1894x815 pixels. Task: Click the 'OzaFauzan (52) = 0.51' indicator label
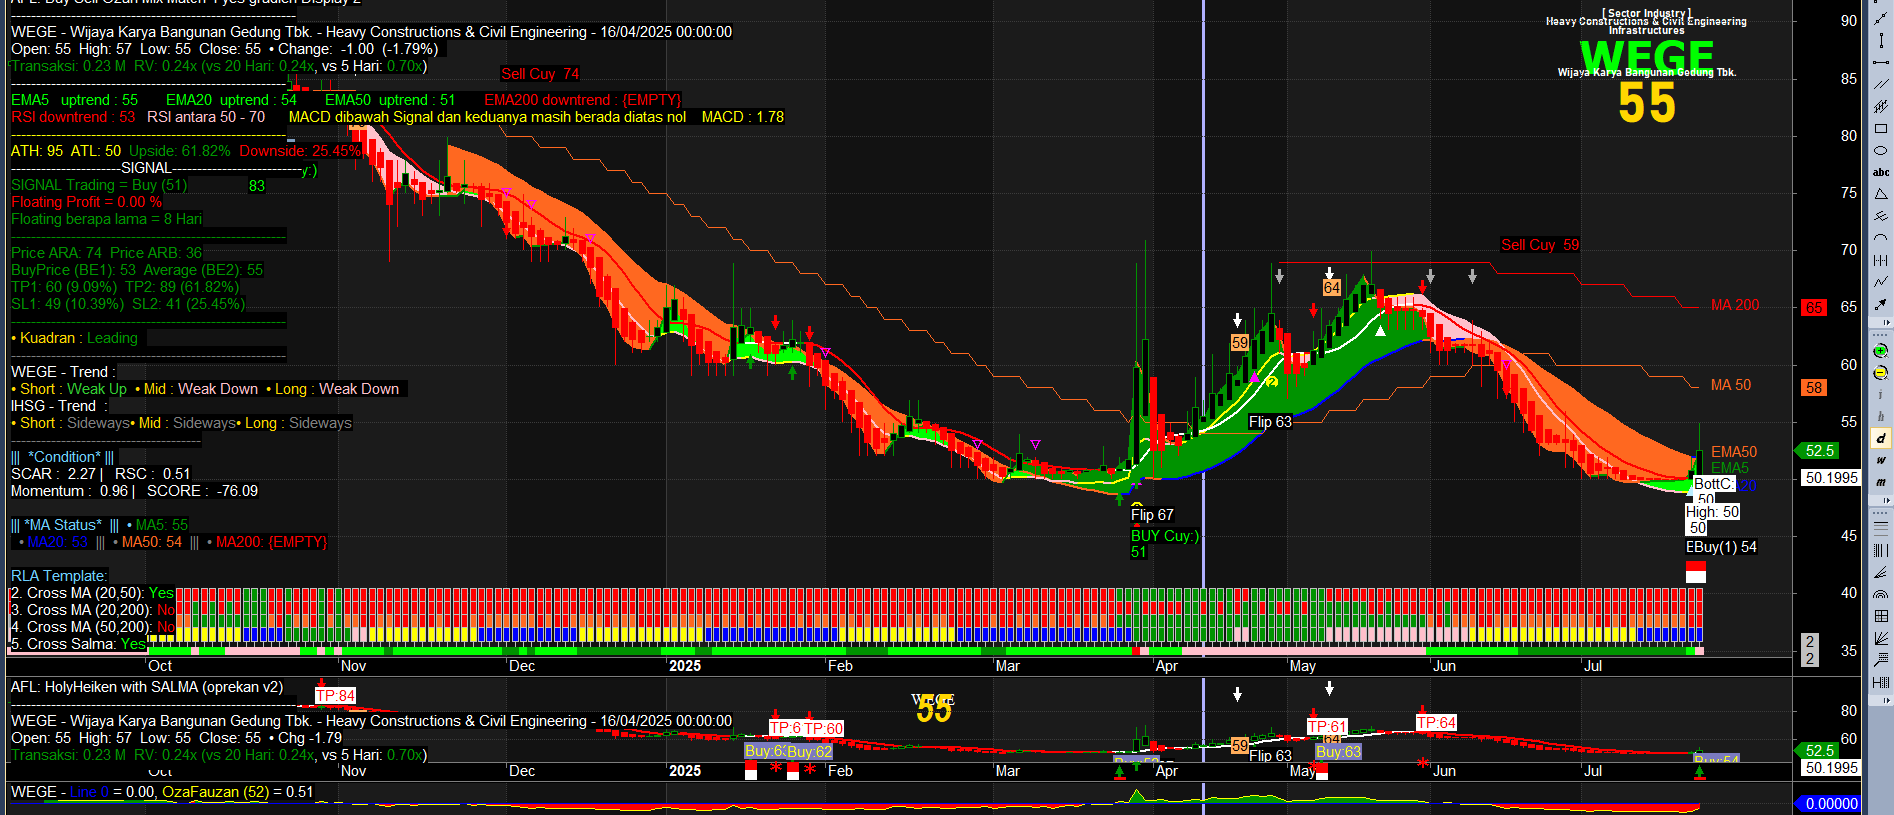(x=238, y=792)
